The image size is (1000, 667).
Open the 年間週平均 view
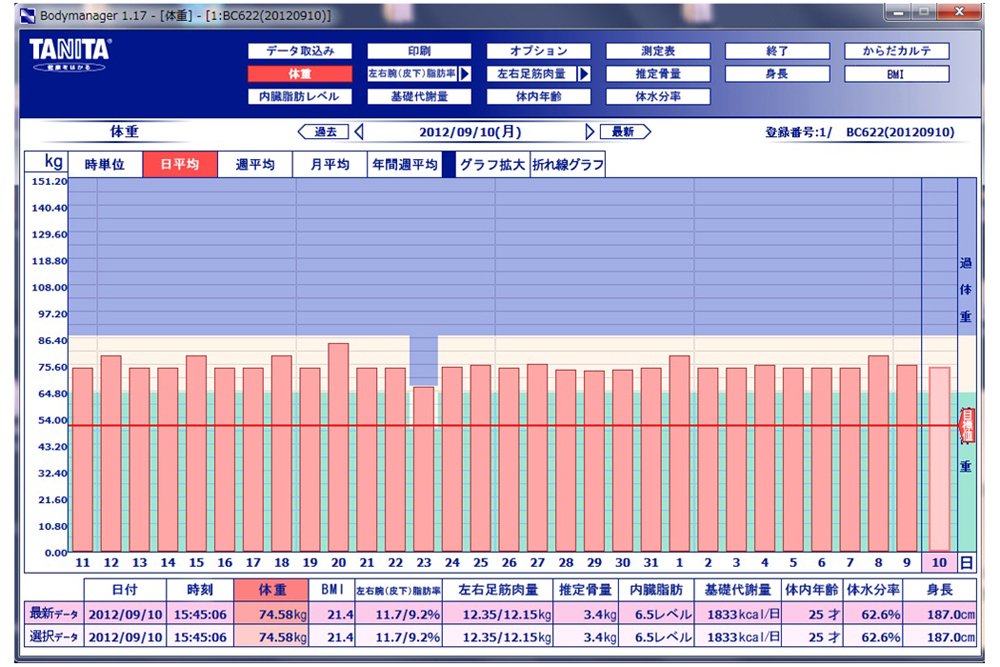[405, 165]
